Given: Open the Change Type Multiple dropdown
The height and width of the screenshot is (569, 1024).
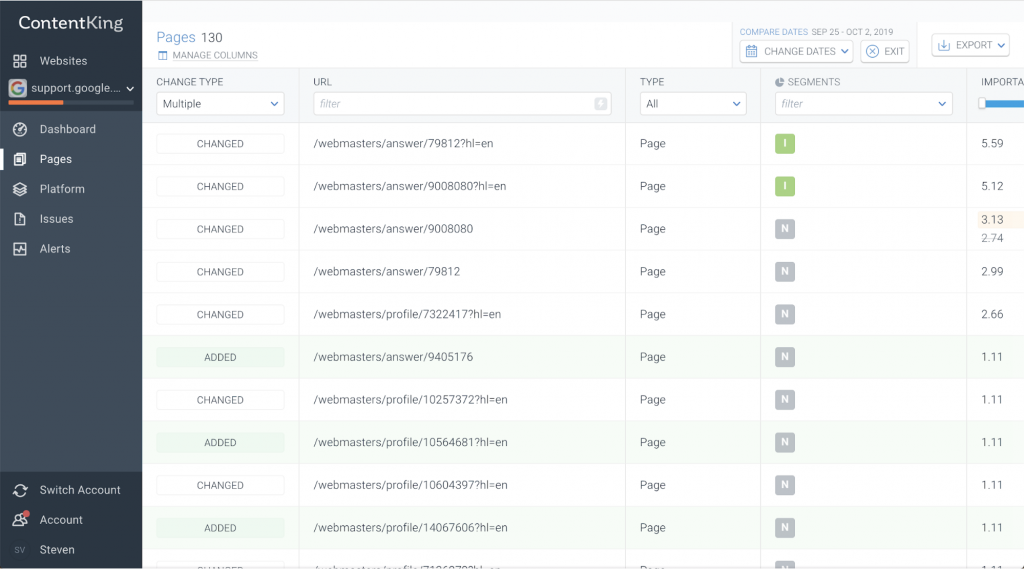Looking at the screenshot, I should click(220, 104).
